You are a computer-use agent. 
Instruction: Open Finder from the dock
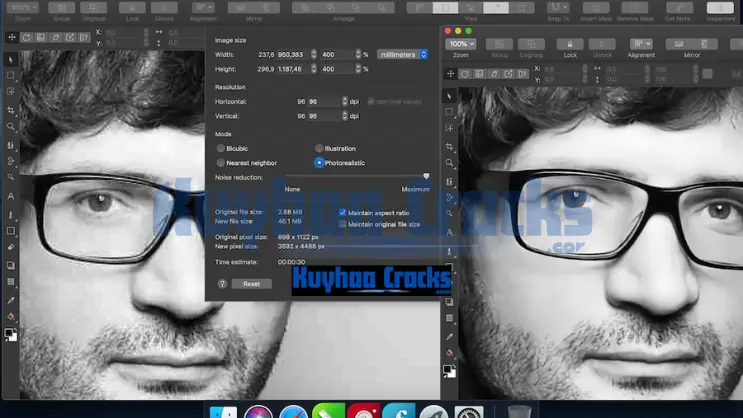pyautogui.click(x=226, y=412)
